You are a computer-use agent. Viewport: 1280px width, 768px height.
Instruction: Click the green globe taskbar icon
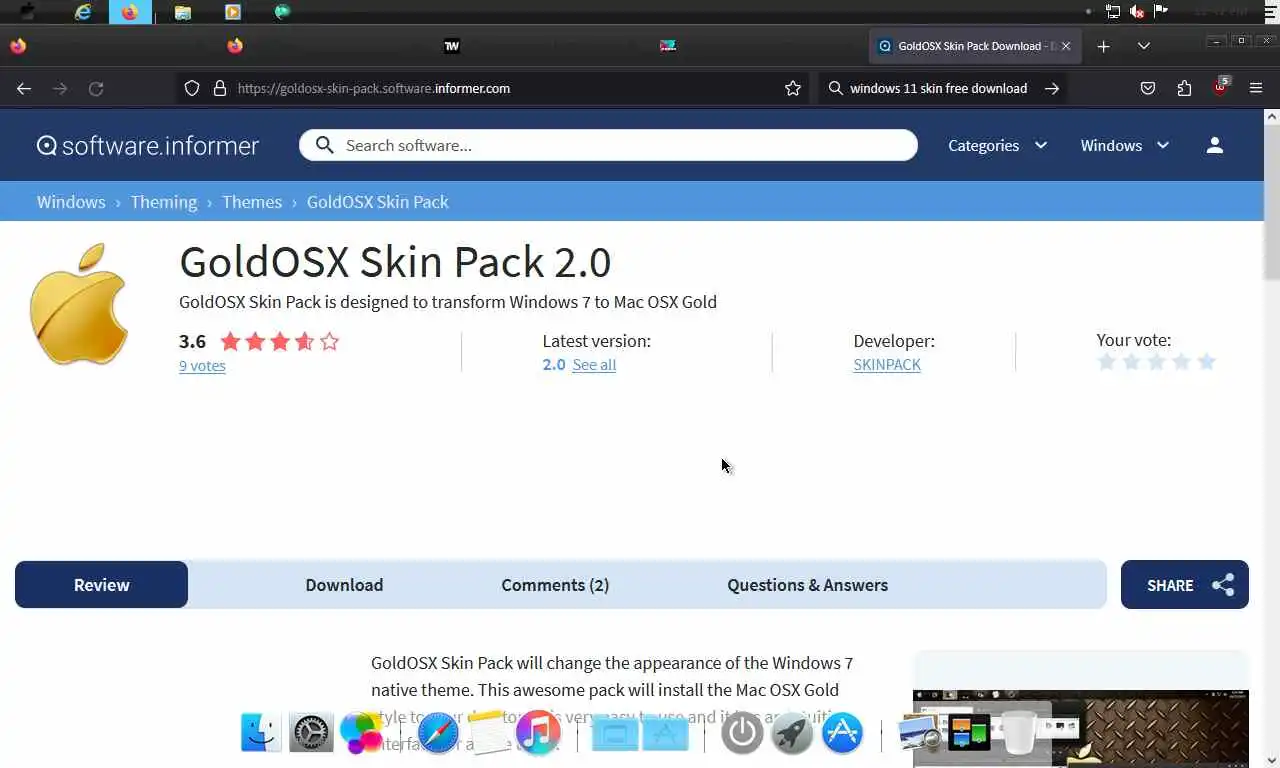283,12
